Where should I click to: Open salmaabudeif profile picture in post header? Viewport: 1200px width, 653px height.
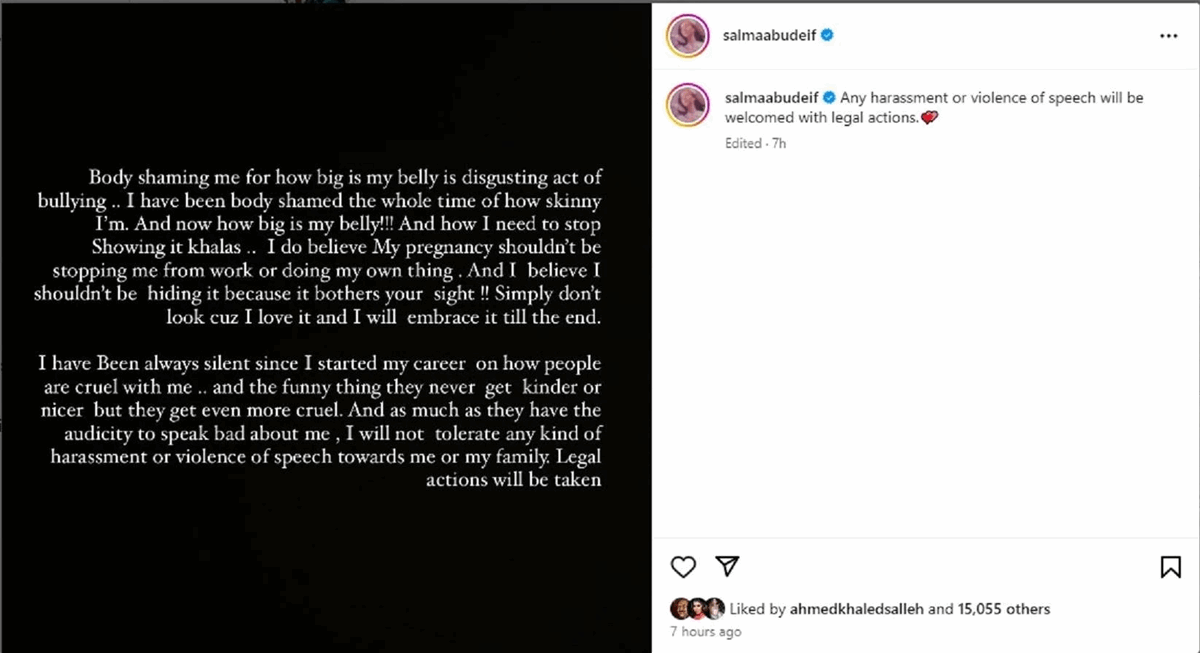point(687,35)
